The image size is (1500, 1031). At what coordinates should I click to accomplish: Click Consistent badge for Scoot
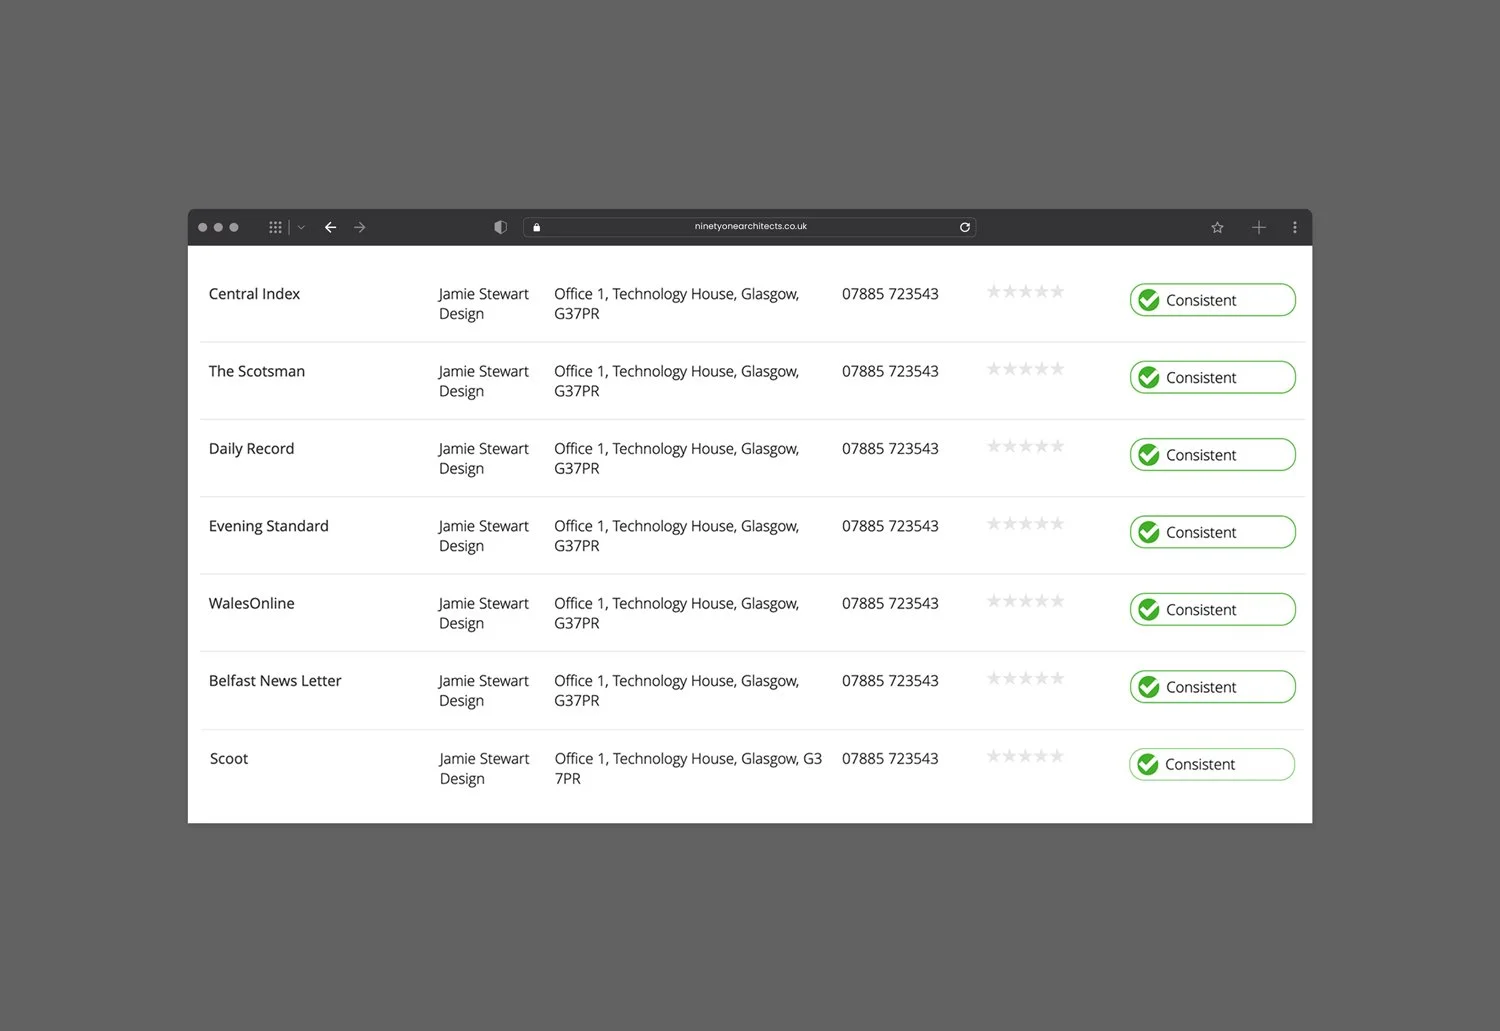click(1212, 764)
